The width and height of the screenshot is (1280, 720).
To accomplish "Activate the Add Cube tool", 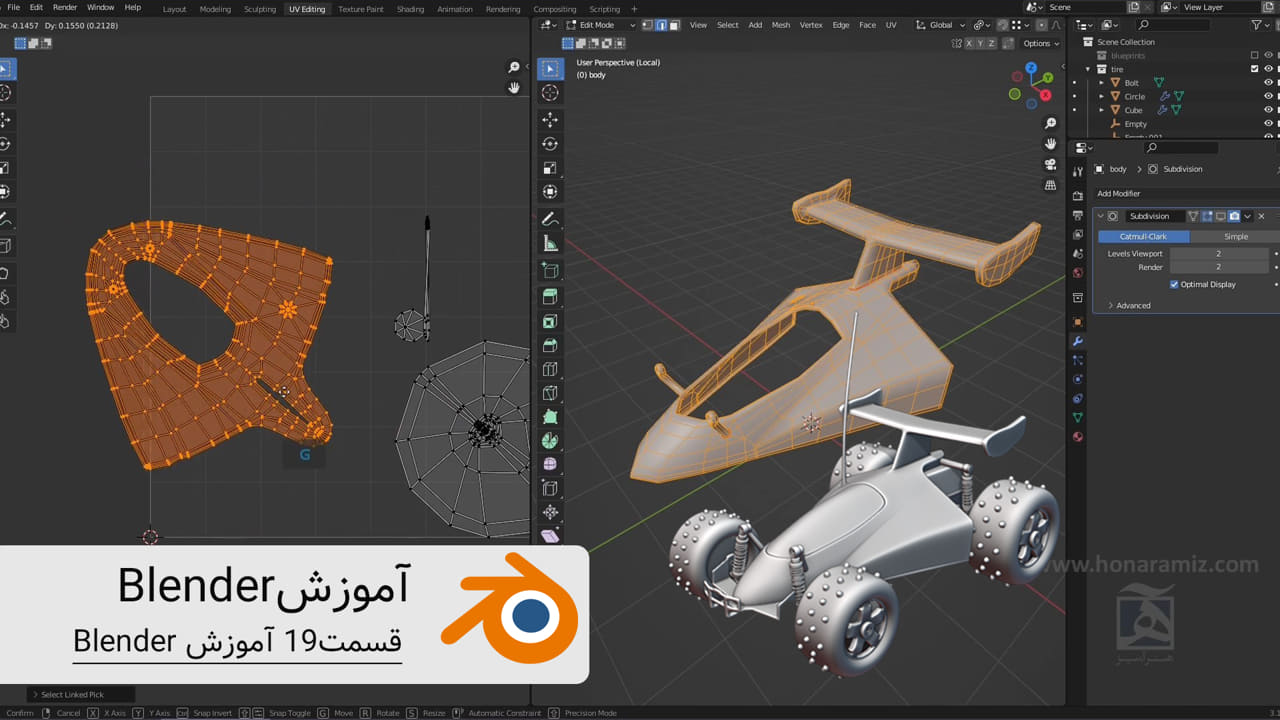I will click(550, 270).
